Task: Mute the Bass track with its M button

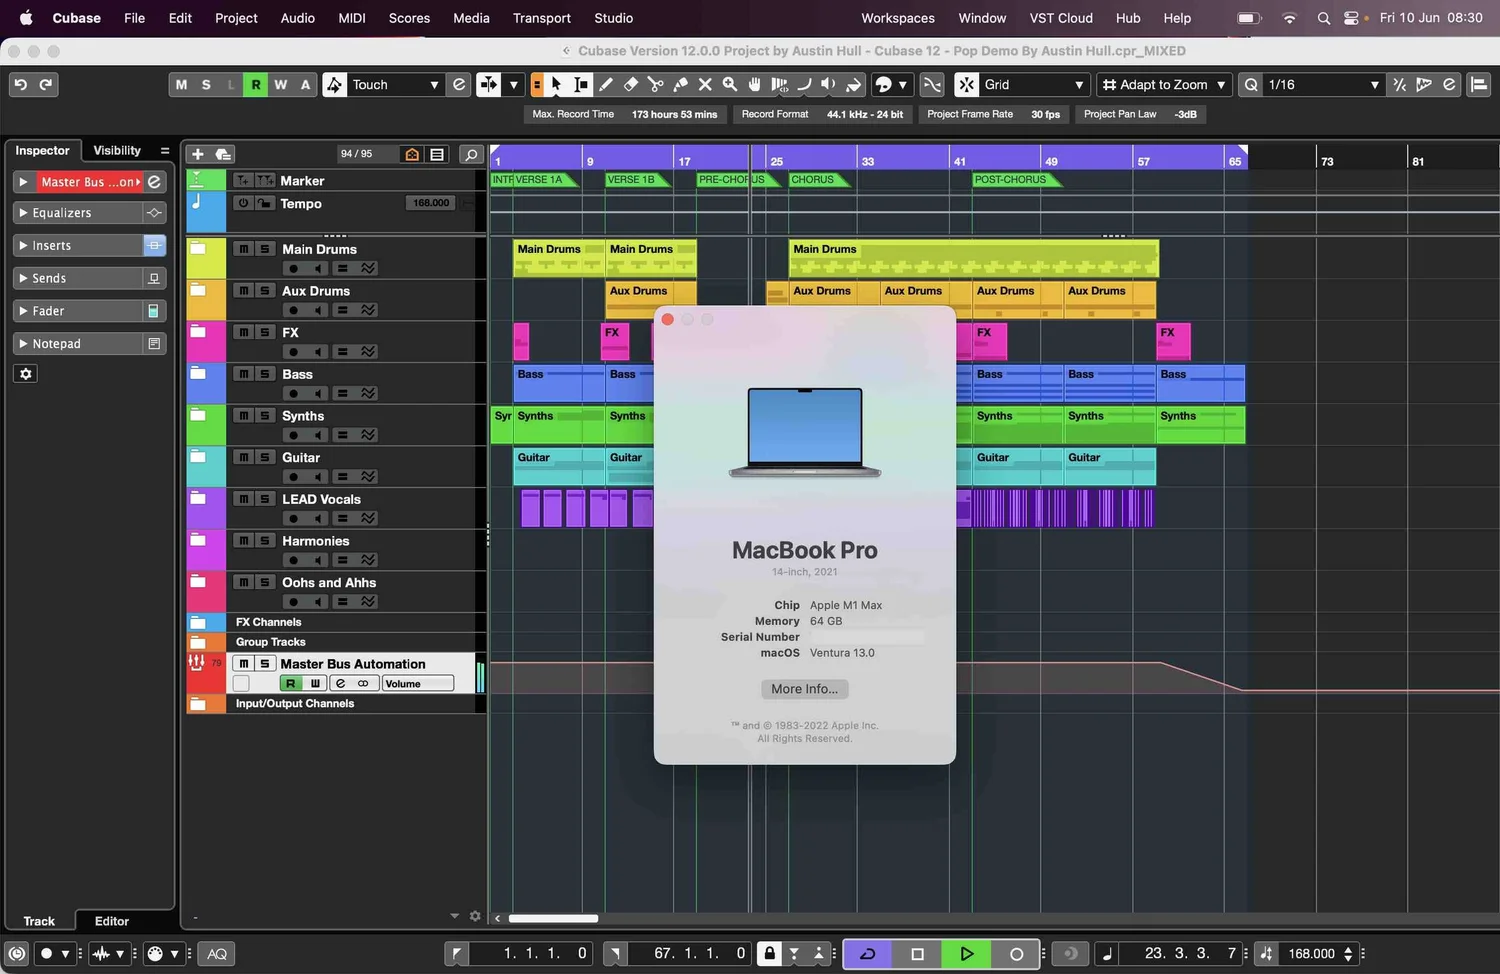Action: tap(245, 374)
